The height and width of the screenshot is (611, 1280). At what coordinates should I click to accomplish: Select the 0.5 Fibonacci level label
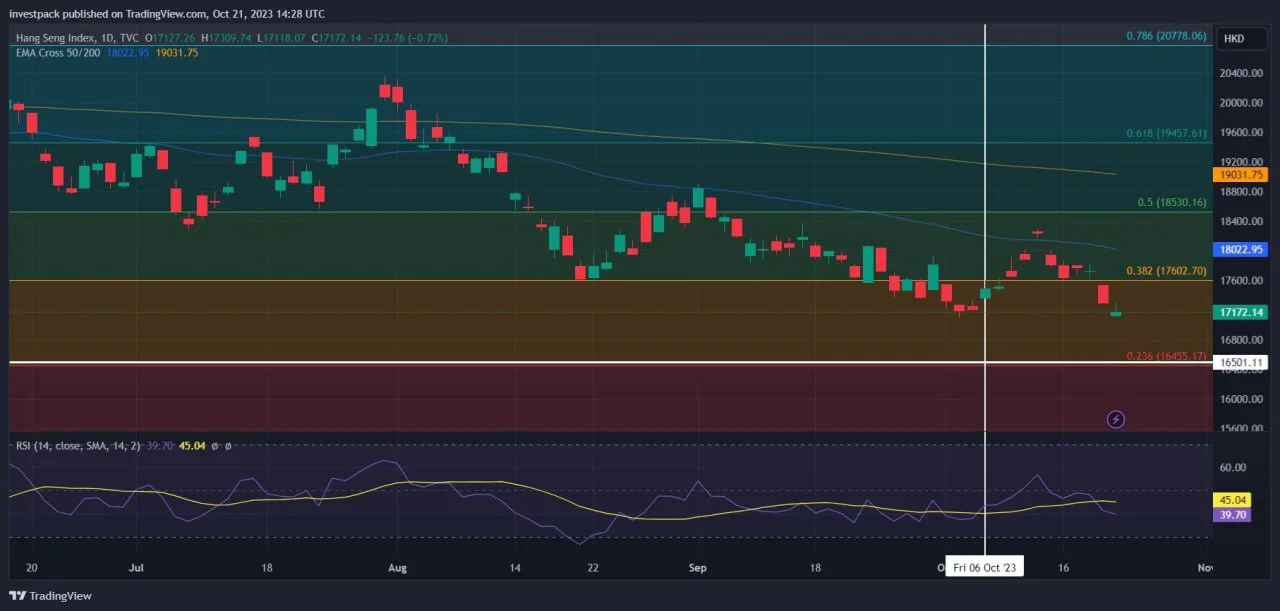pyautogui.click(x=1172, y=202)
